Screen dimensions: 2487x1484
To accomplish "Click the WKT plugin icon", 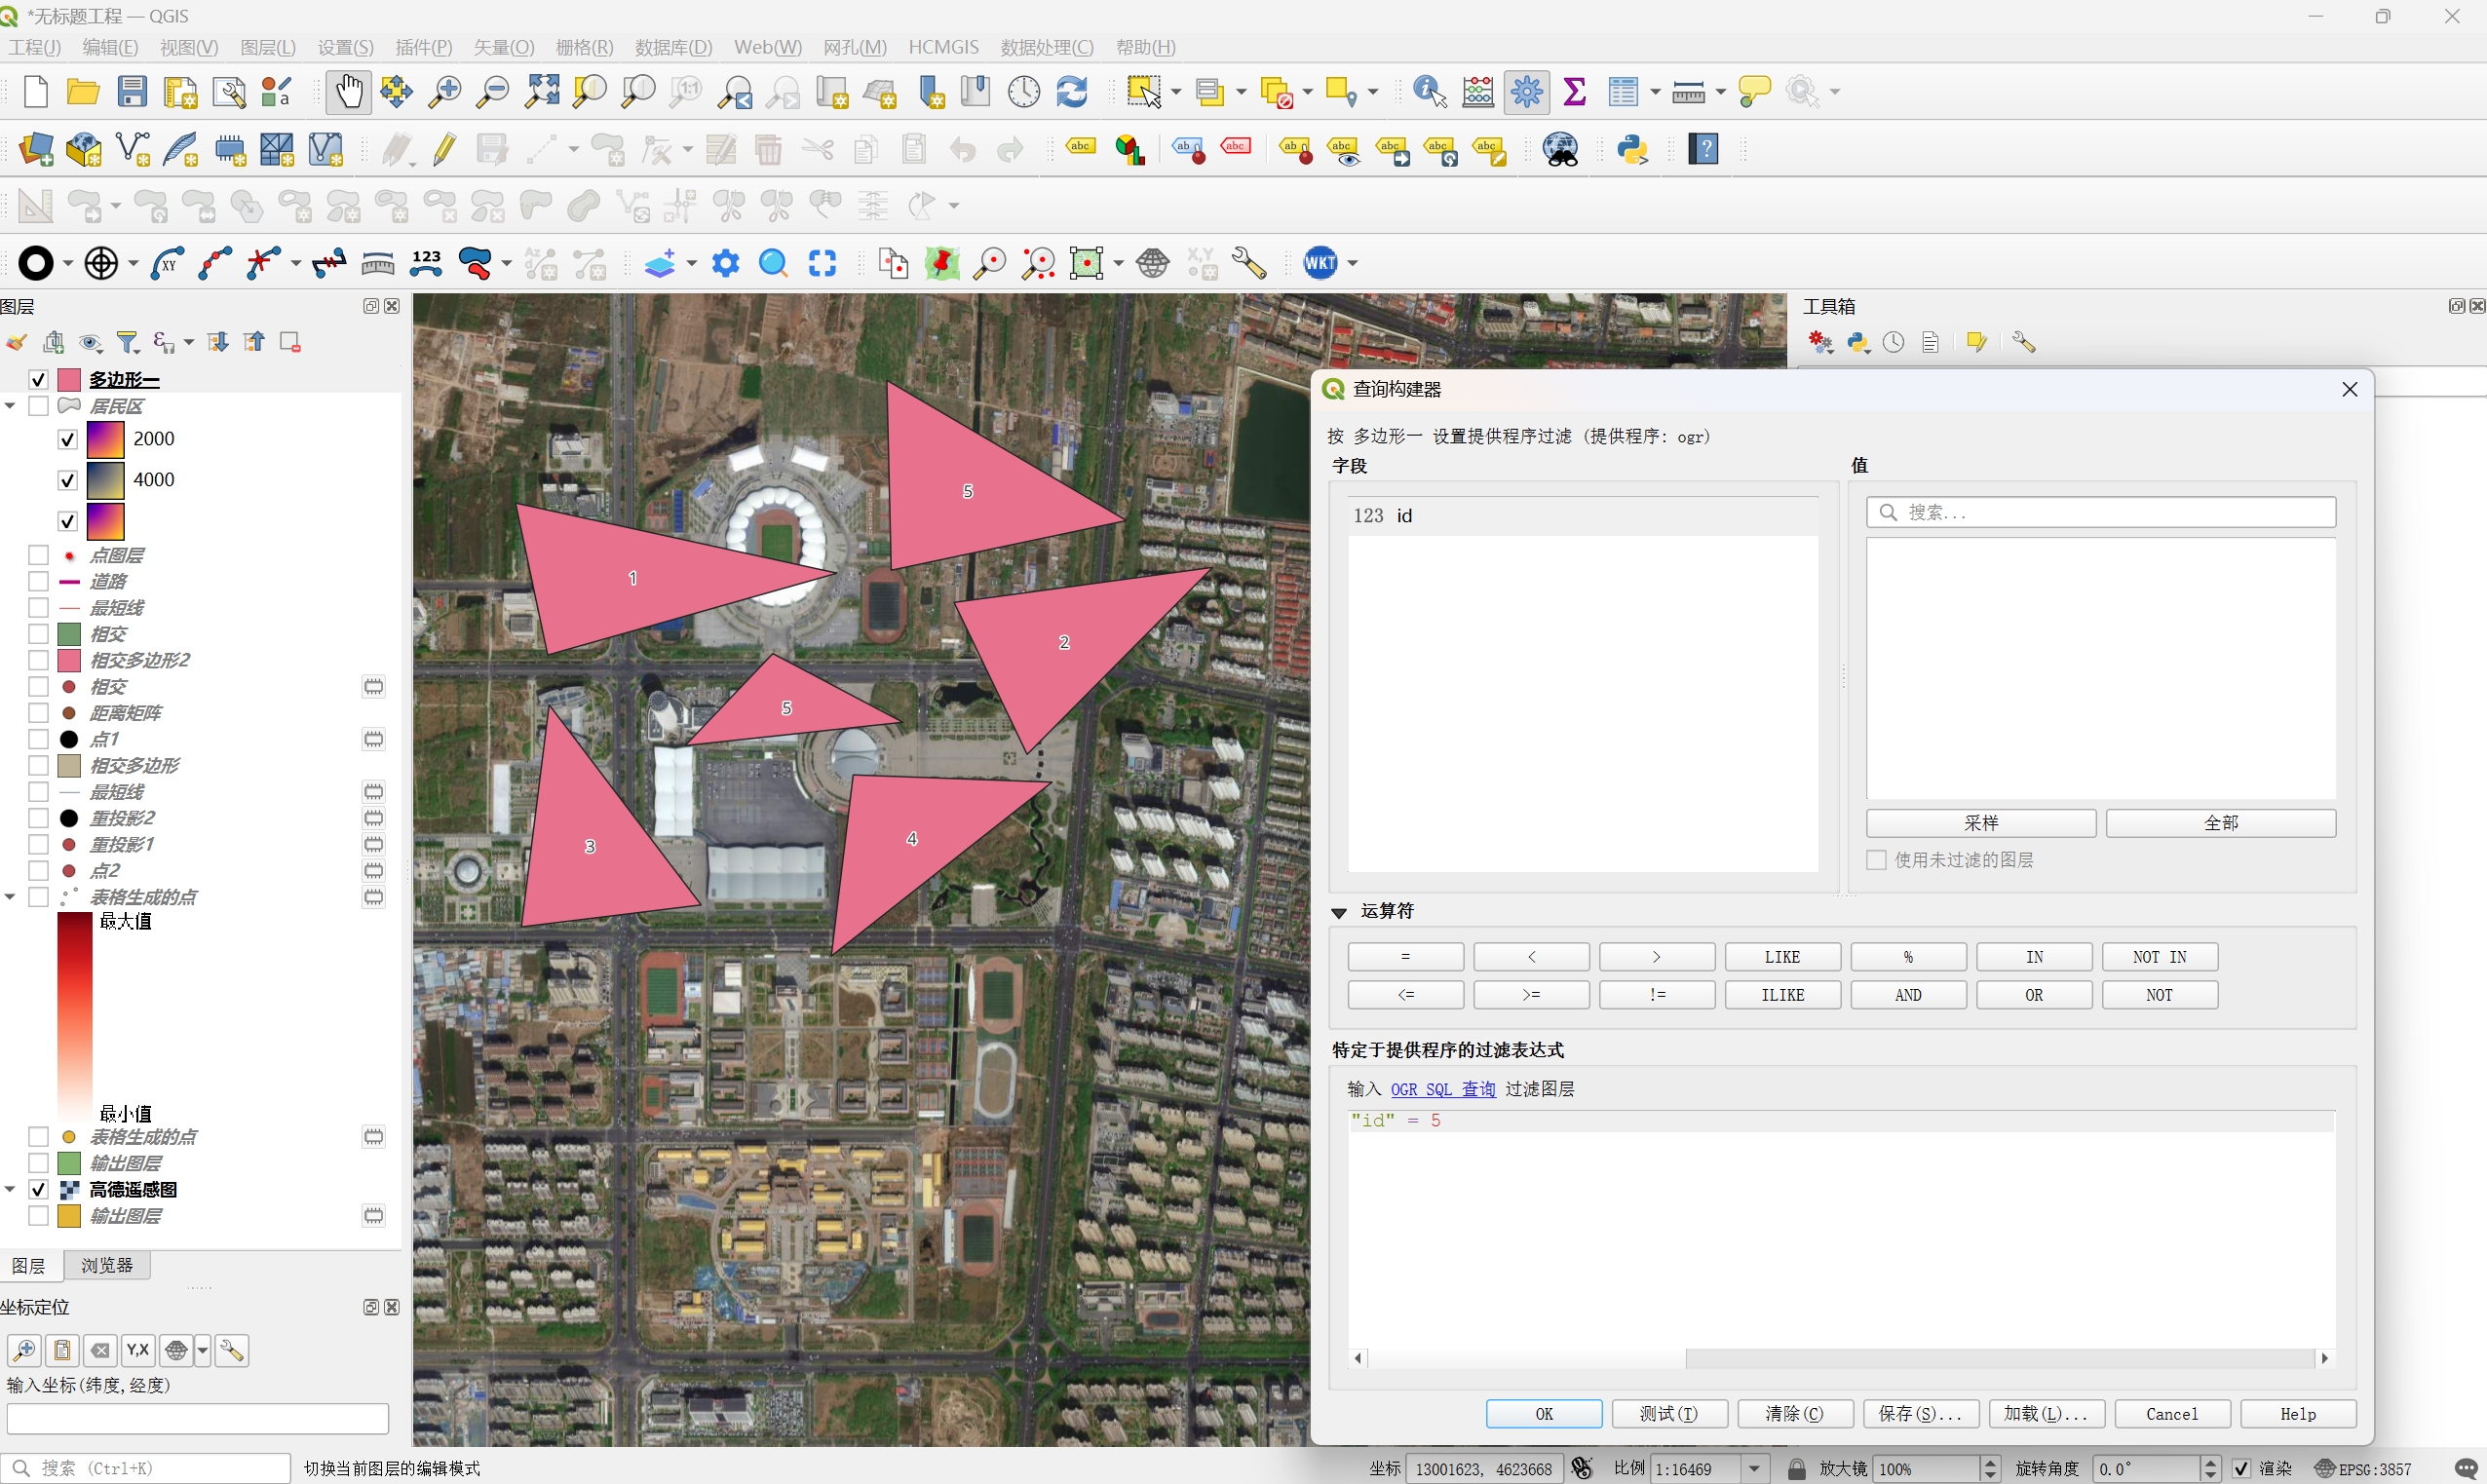I will tap(1320, 263).
